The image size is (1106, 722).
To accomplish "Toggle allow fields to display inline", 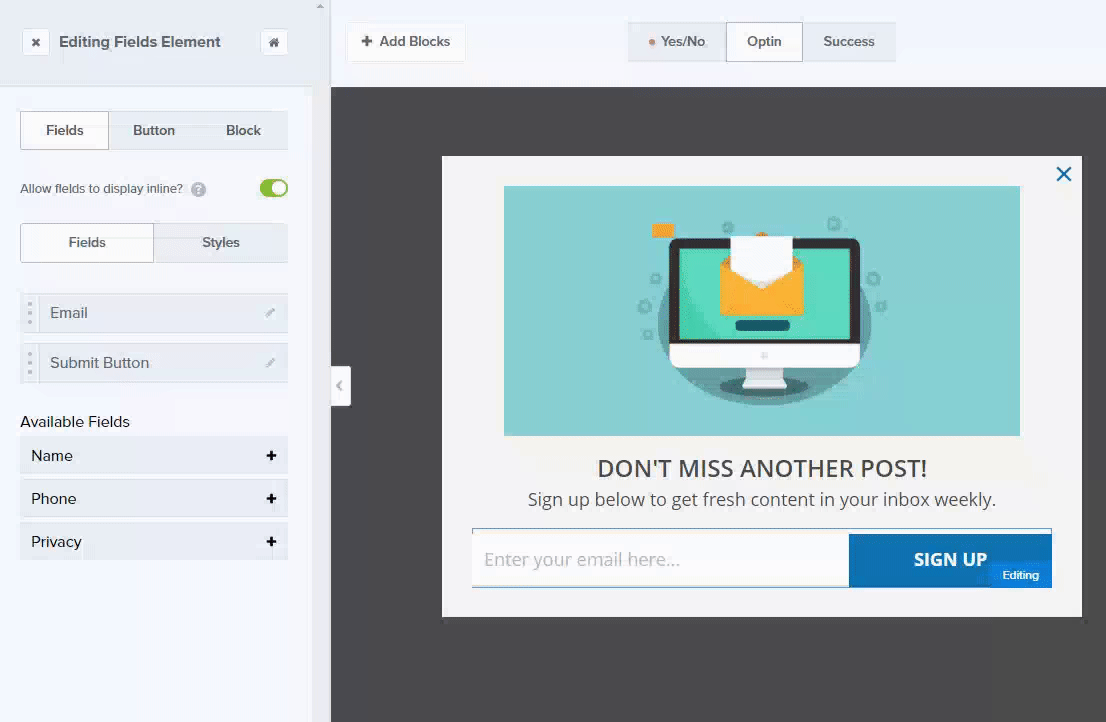I will (x=273, y=188).
